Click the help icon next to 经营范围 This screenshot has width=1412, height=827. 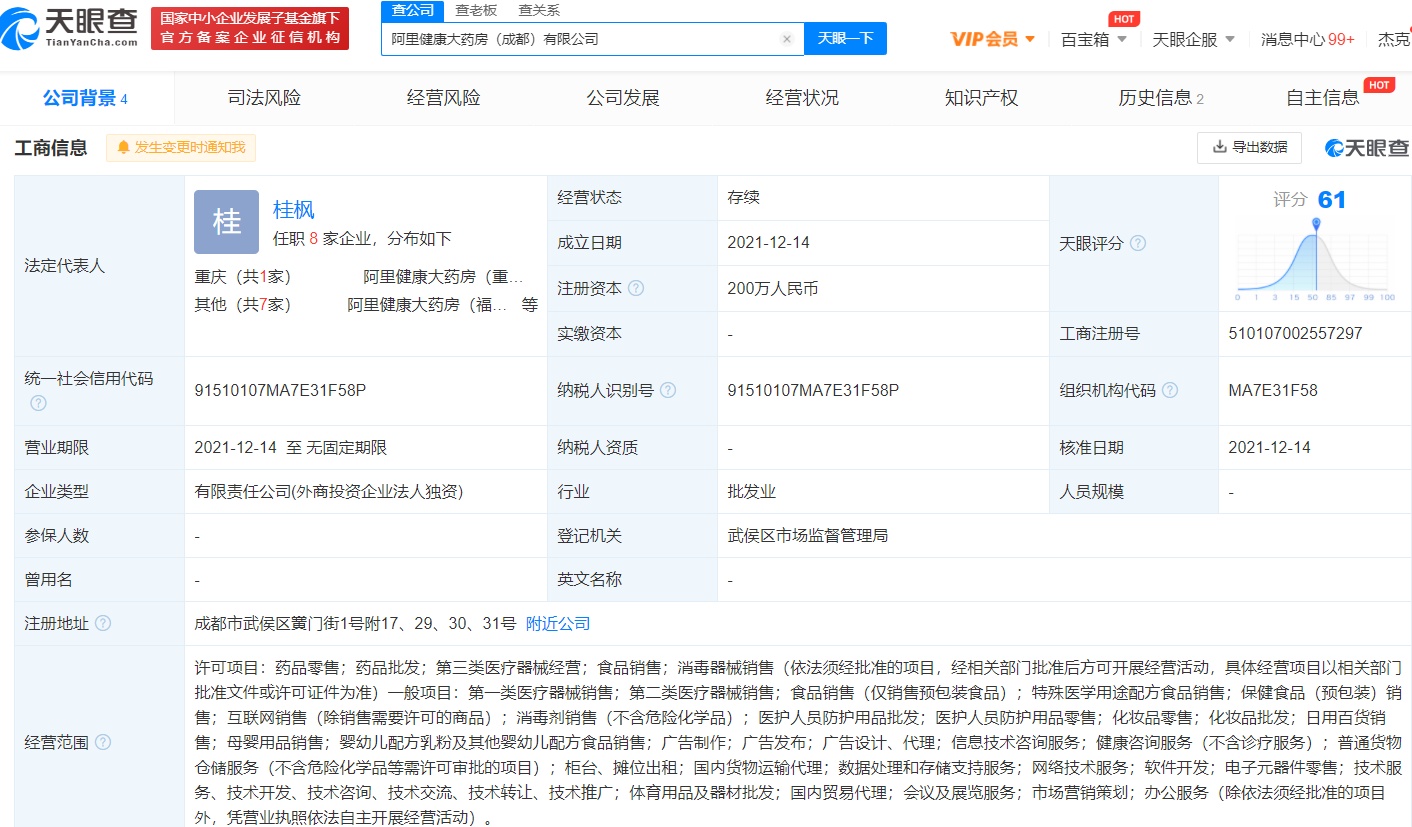(102, 742)
